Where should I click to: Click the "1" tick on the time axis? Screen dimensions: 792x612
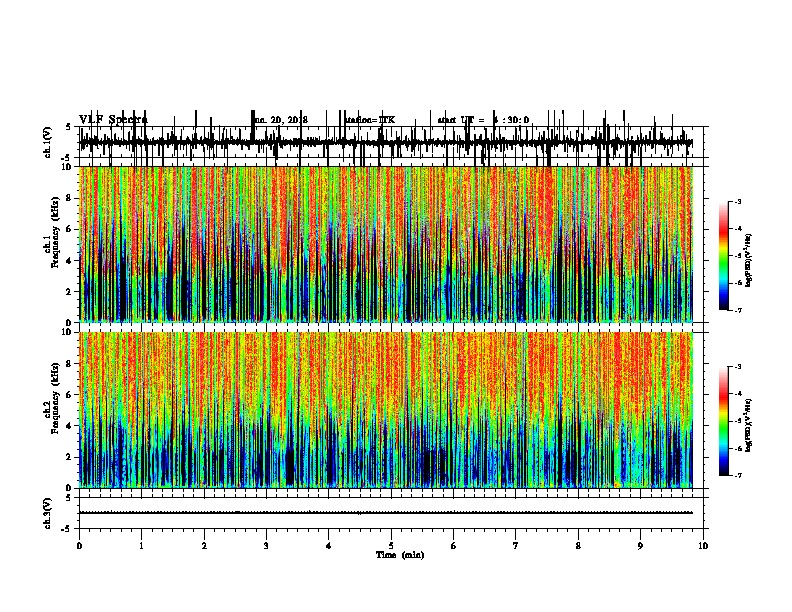pos(142,546)
